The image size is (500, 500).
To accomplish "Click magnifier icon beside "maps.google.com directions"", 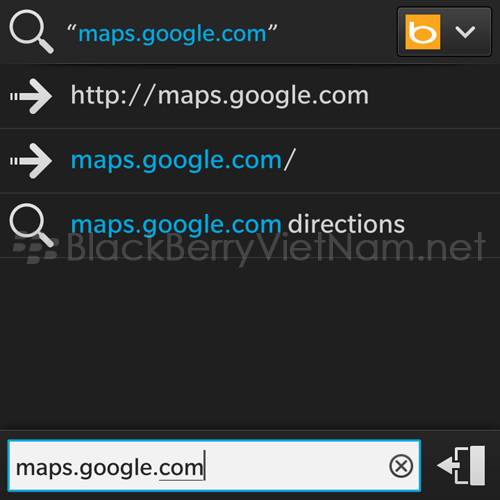I will (x=31, y=225).
